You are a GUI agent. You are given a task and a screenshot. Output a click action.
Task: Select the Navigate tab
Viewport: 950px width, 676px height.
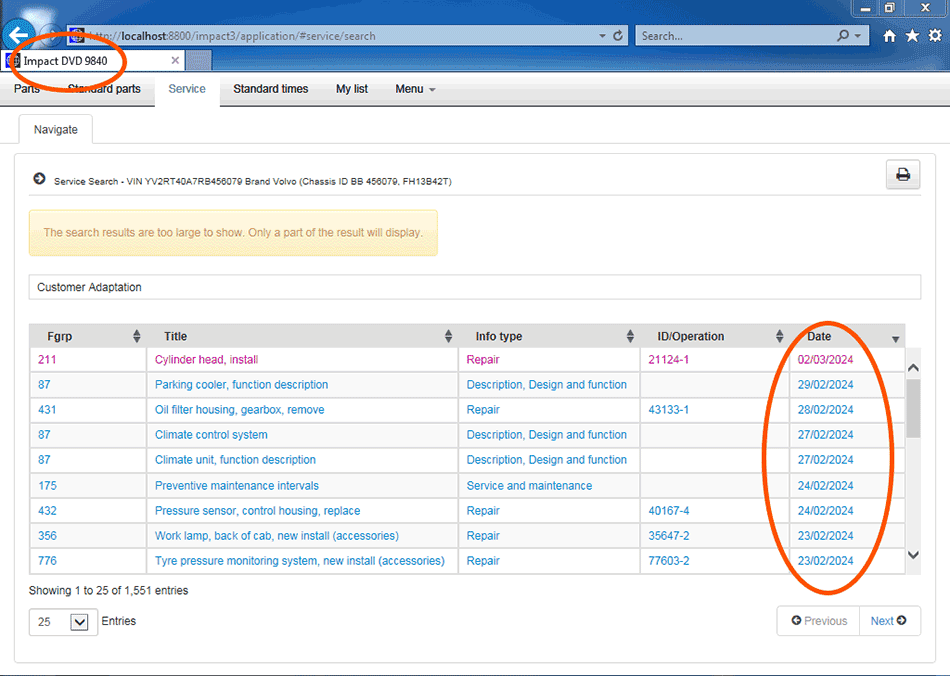click(x=55, y=130)
